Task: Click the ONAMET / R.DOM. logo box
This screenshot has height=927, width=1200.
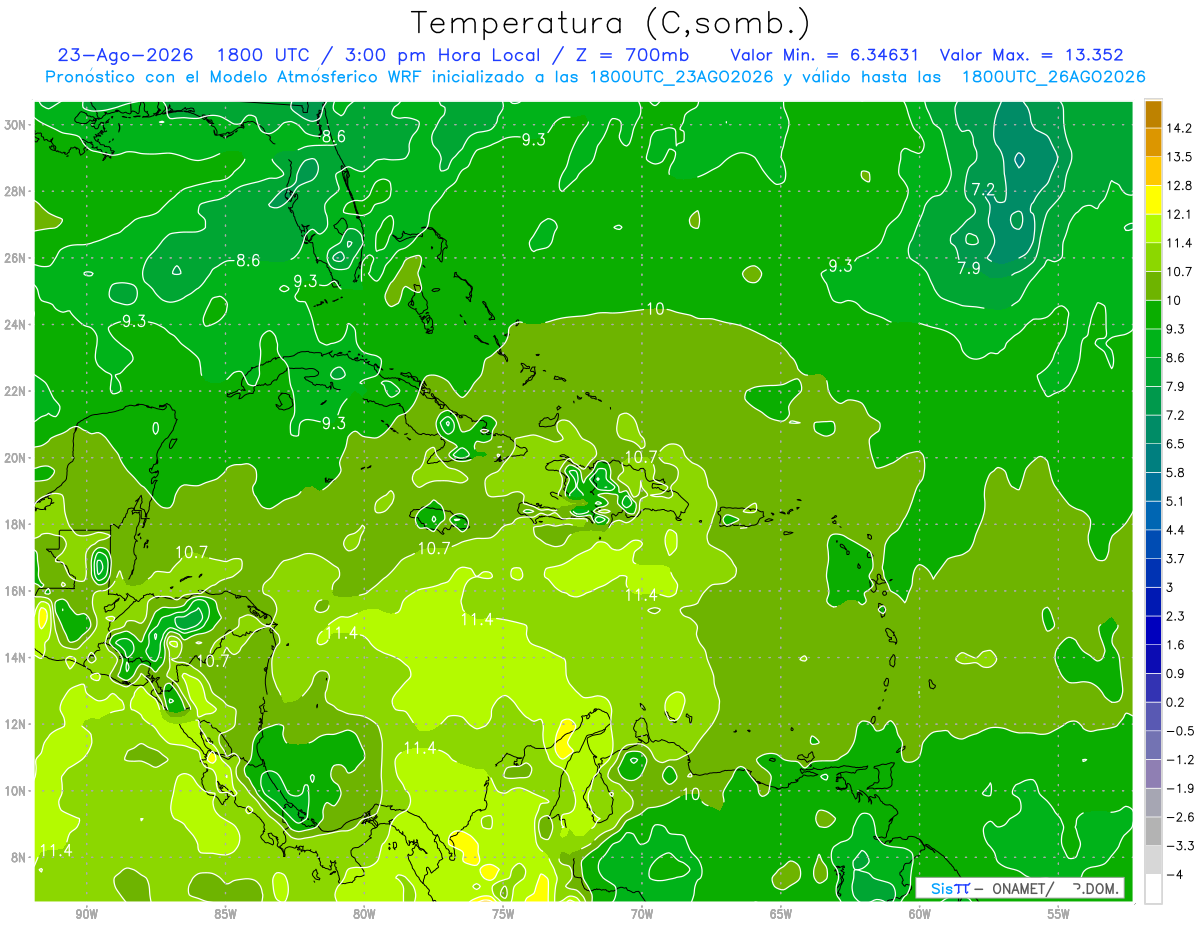Action: pyautogui.click(x=1020, y=888)
